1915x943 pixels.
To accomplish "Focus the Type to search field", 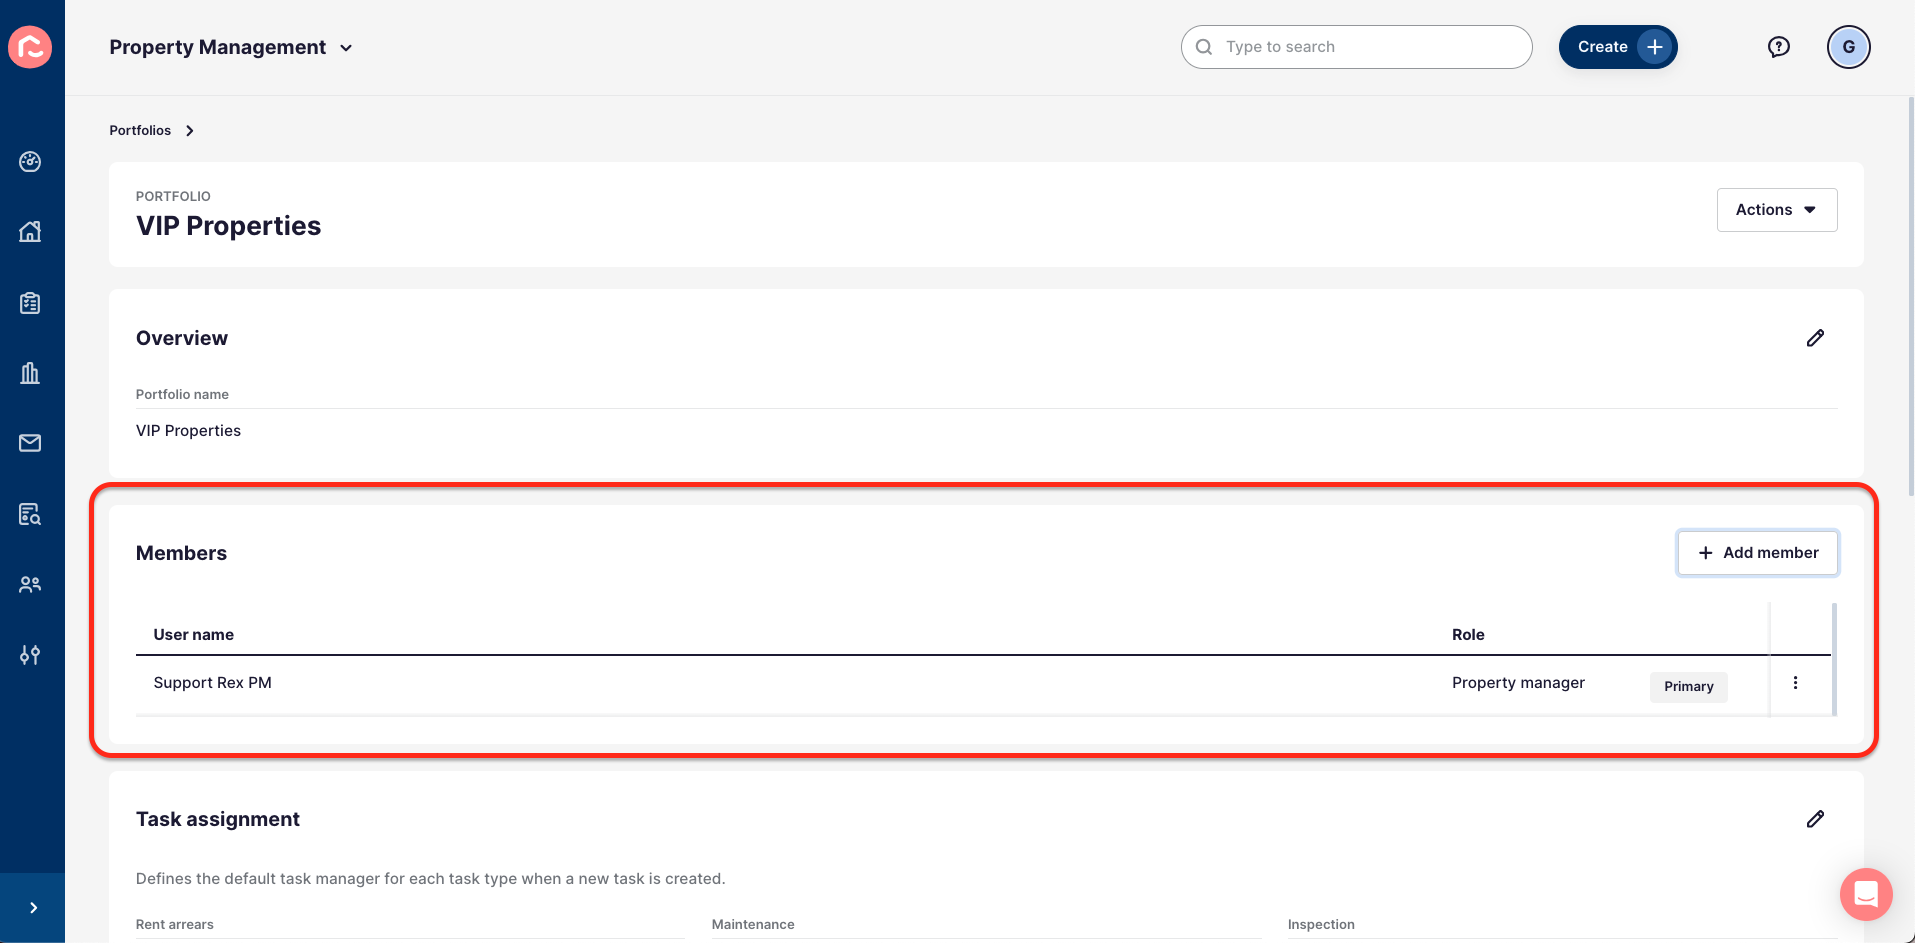I will (1357, 47).
